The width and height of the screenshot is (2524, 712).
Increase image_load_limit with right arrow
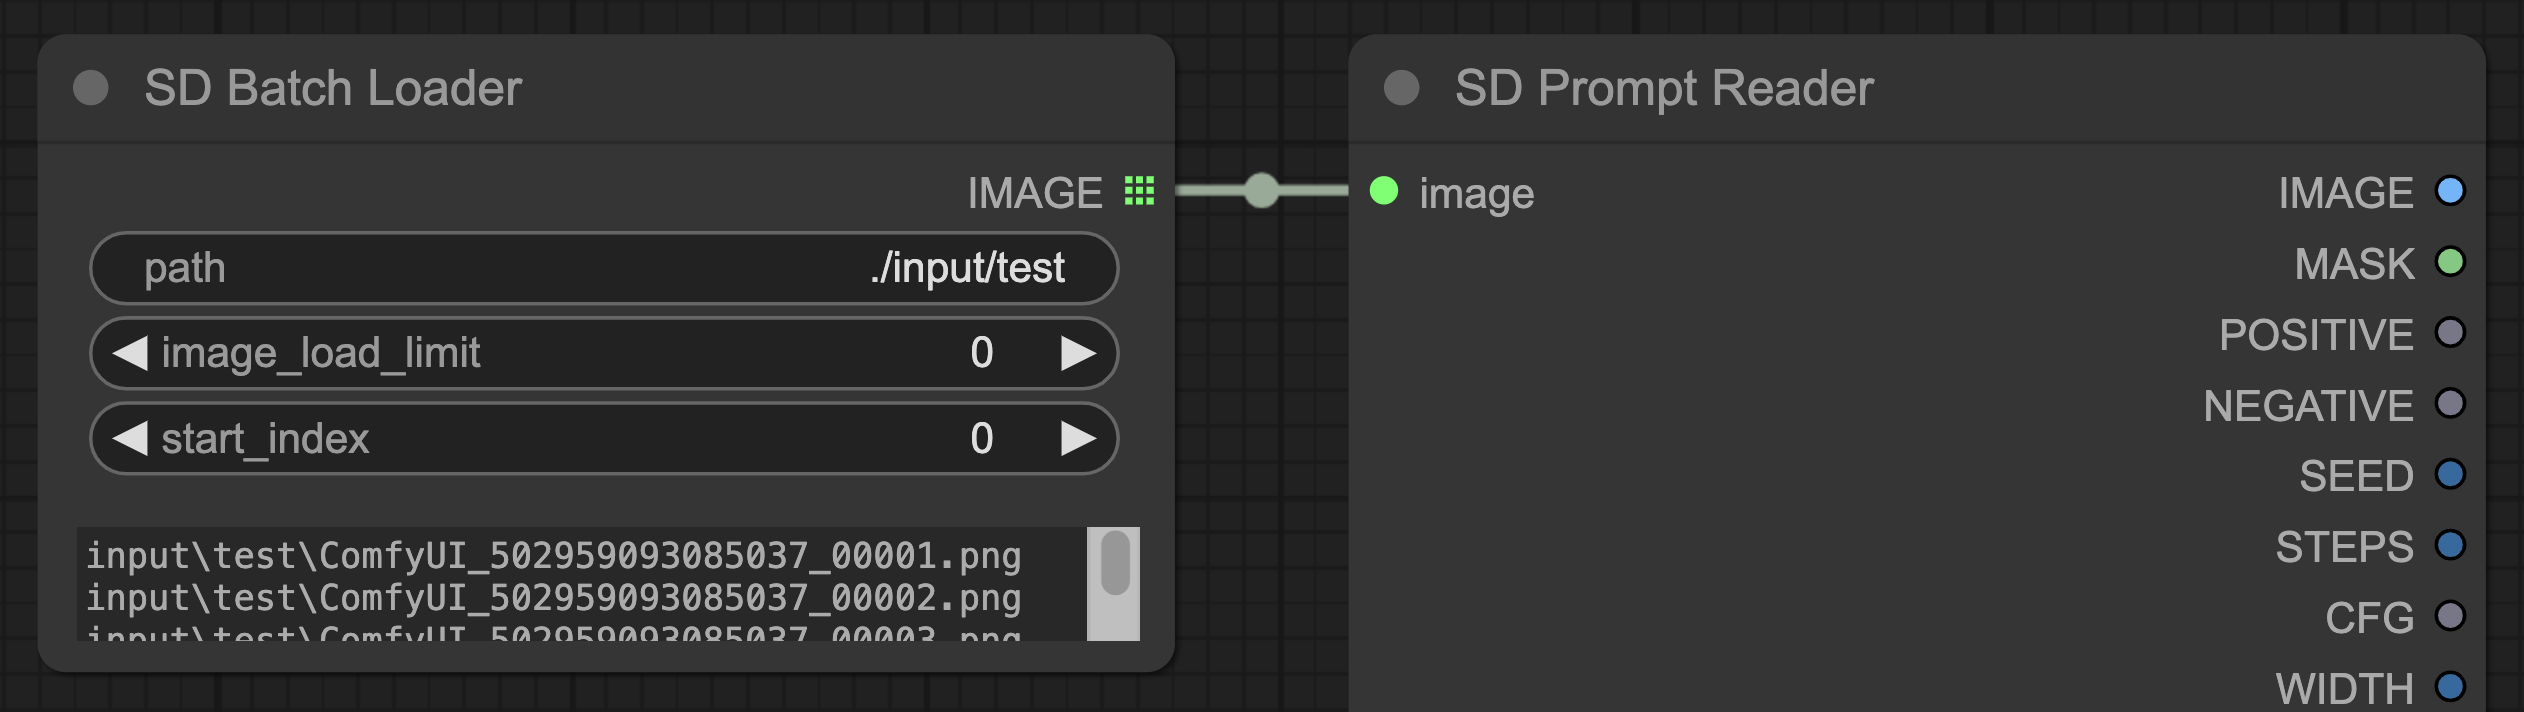1077,353
